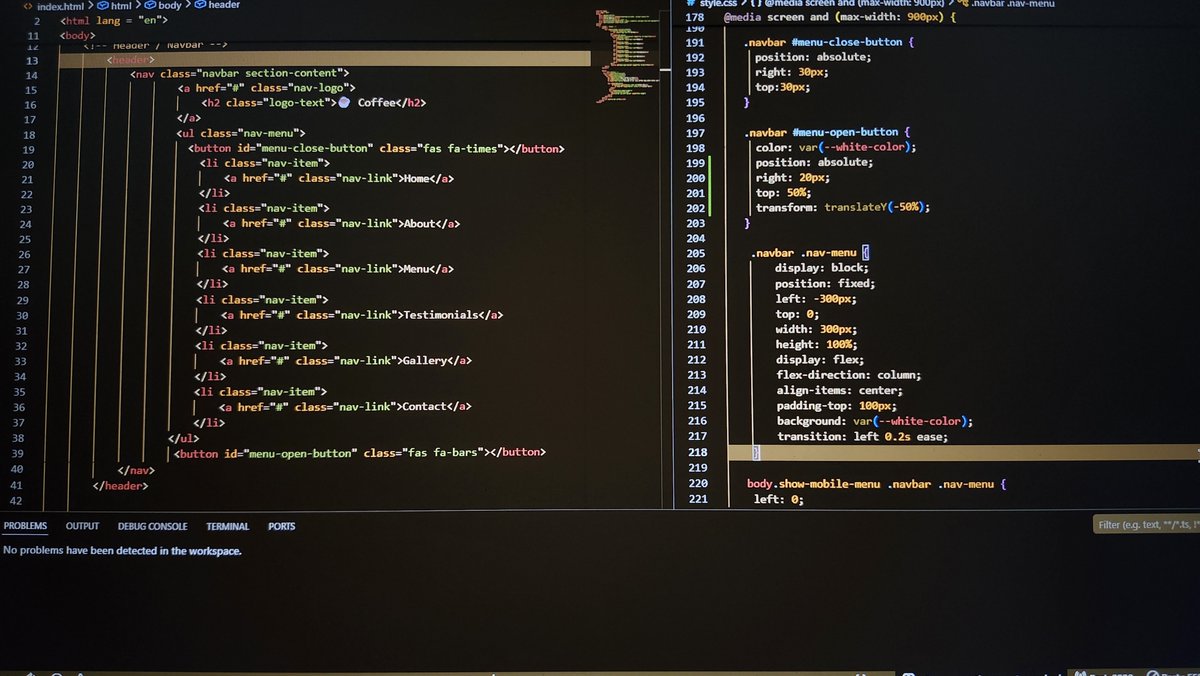Click sticky line '<html lang = "en">'
Screen dimensions: 1200x676
pyautogui.click(x=113, y=20)
